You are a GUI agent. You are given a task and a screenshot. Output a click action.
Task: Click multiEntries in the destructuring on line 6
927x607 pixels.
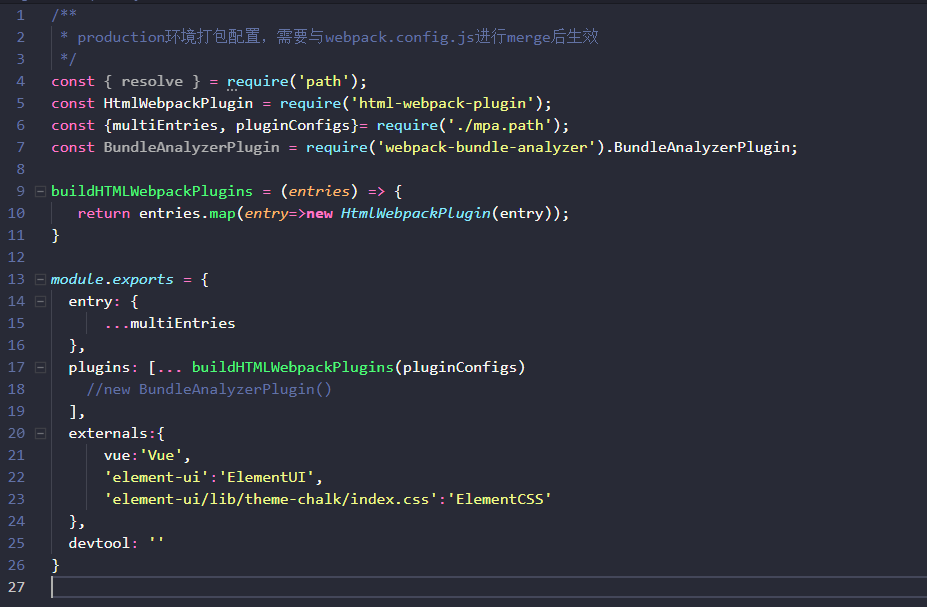coord(165,125)
